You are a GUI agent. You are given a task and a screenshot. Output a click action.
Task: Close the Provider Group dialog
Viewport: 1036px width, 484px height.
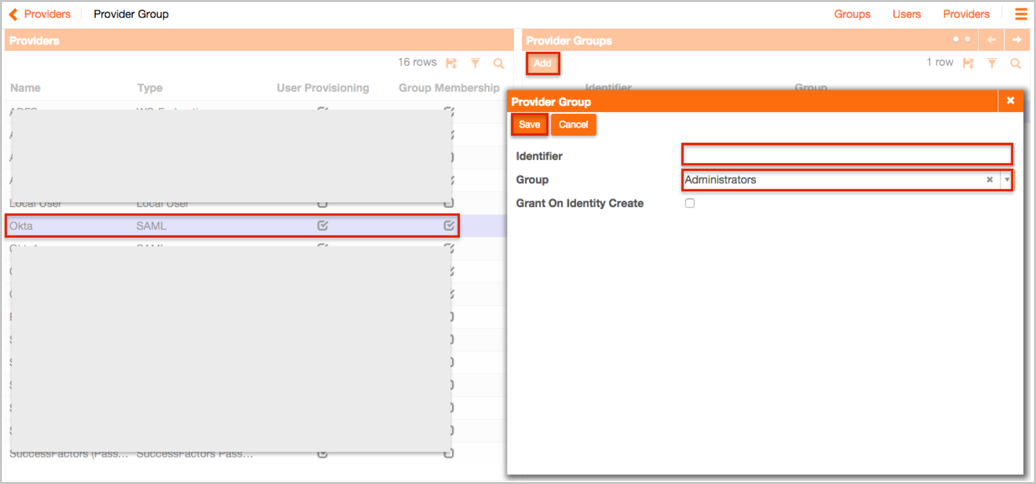click(1010, 101)
